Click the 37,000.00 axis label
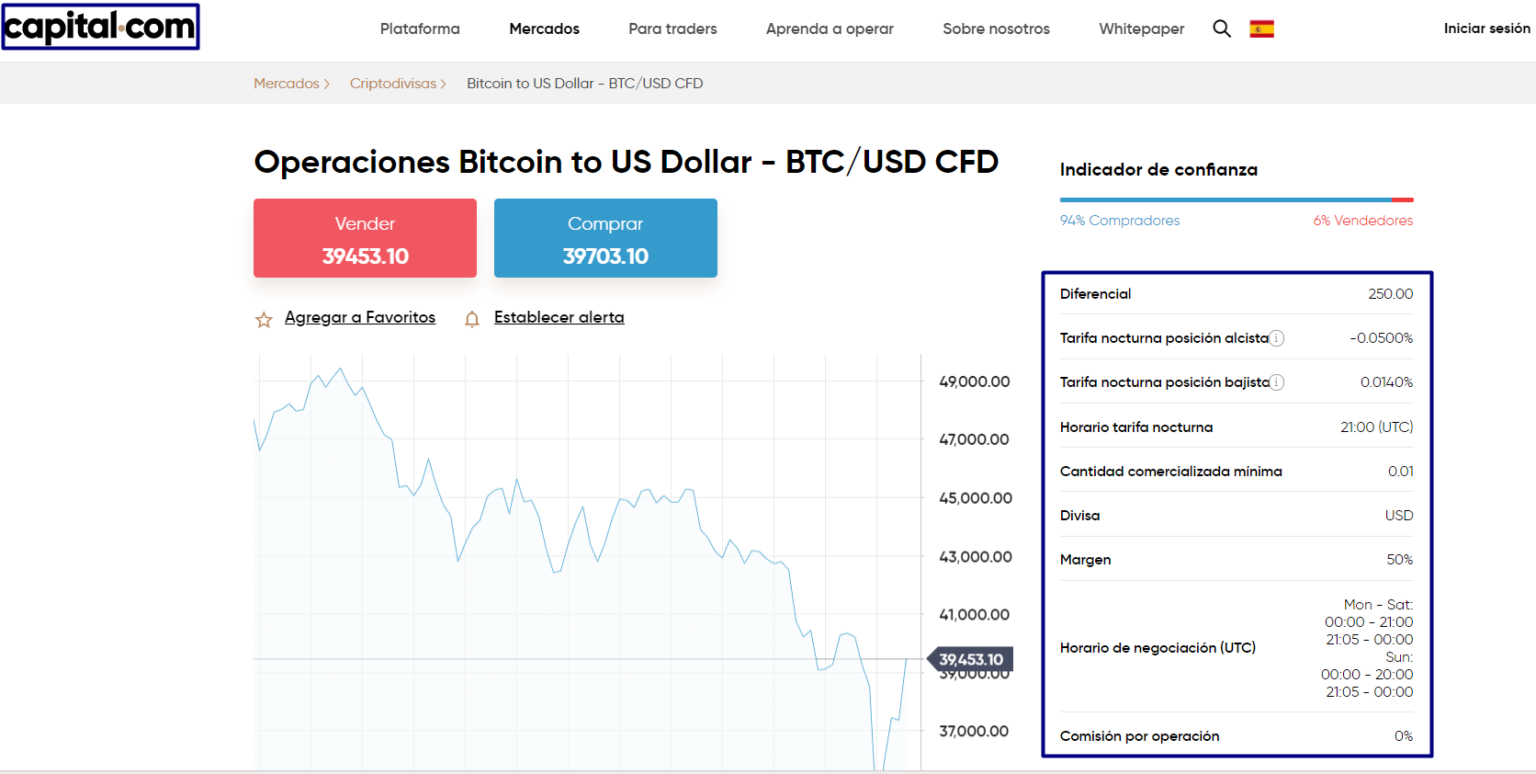The height and width of the screenshot is (774, 1536). point(974,732)
